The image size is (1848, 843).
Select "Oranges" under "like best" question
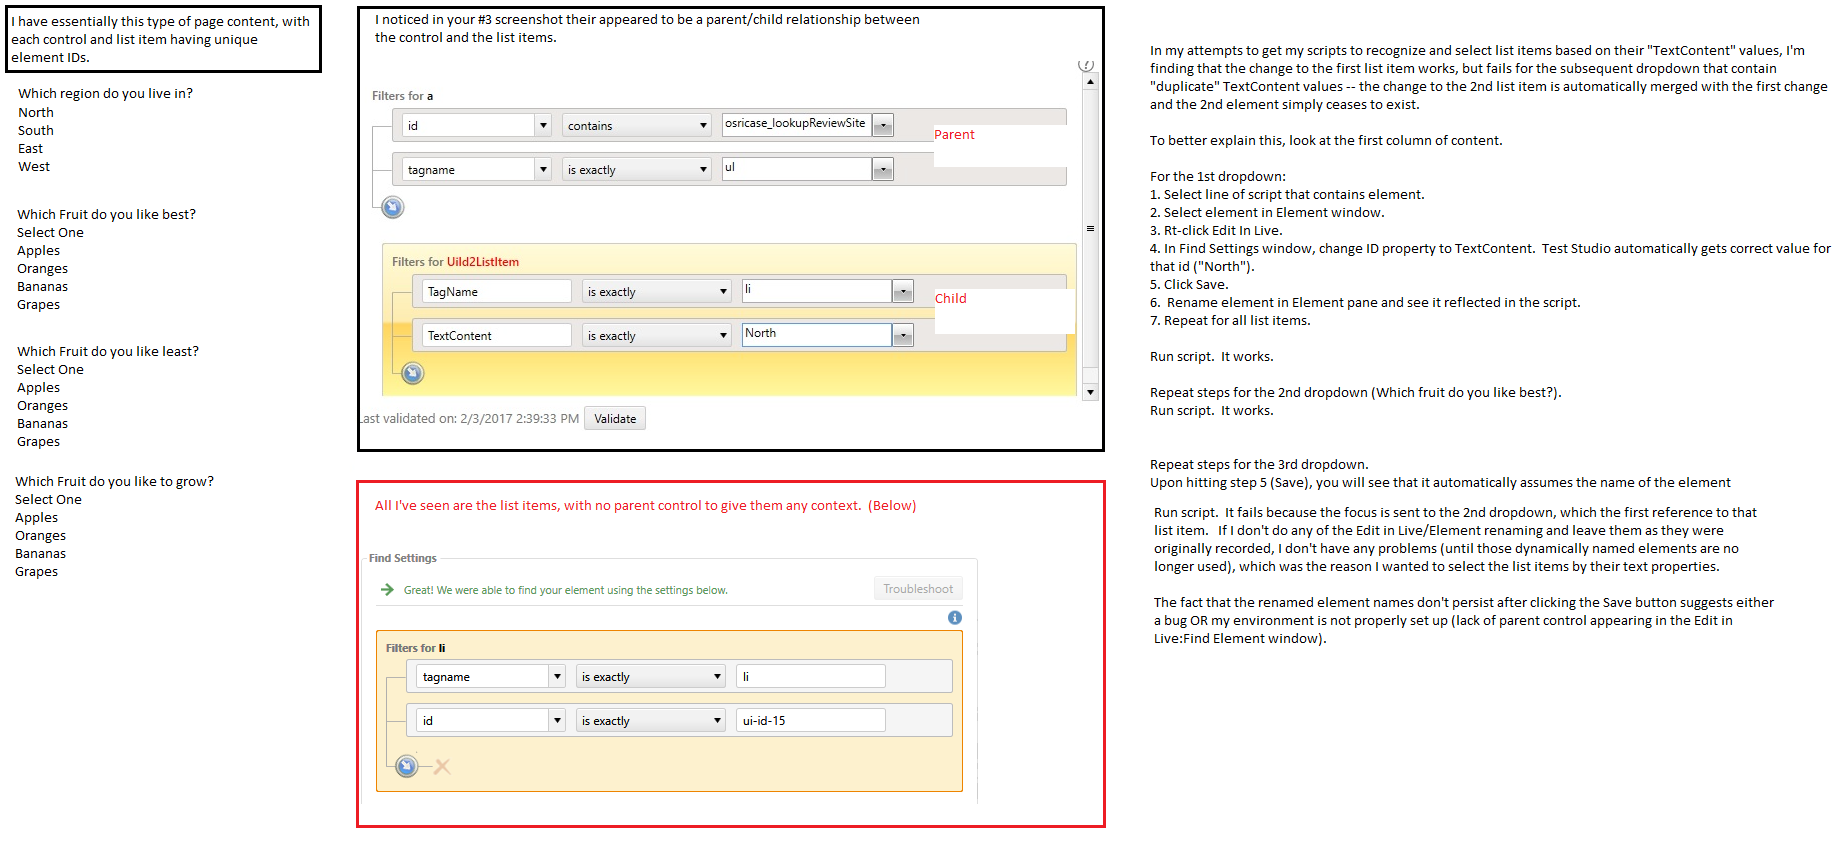pyautogui.click(x=43, y=268)
